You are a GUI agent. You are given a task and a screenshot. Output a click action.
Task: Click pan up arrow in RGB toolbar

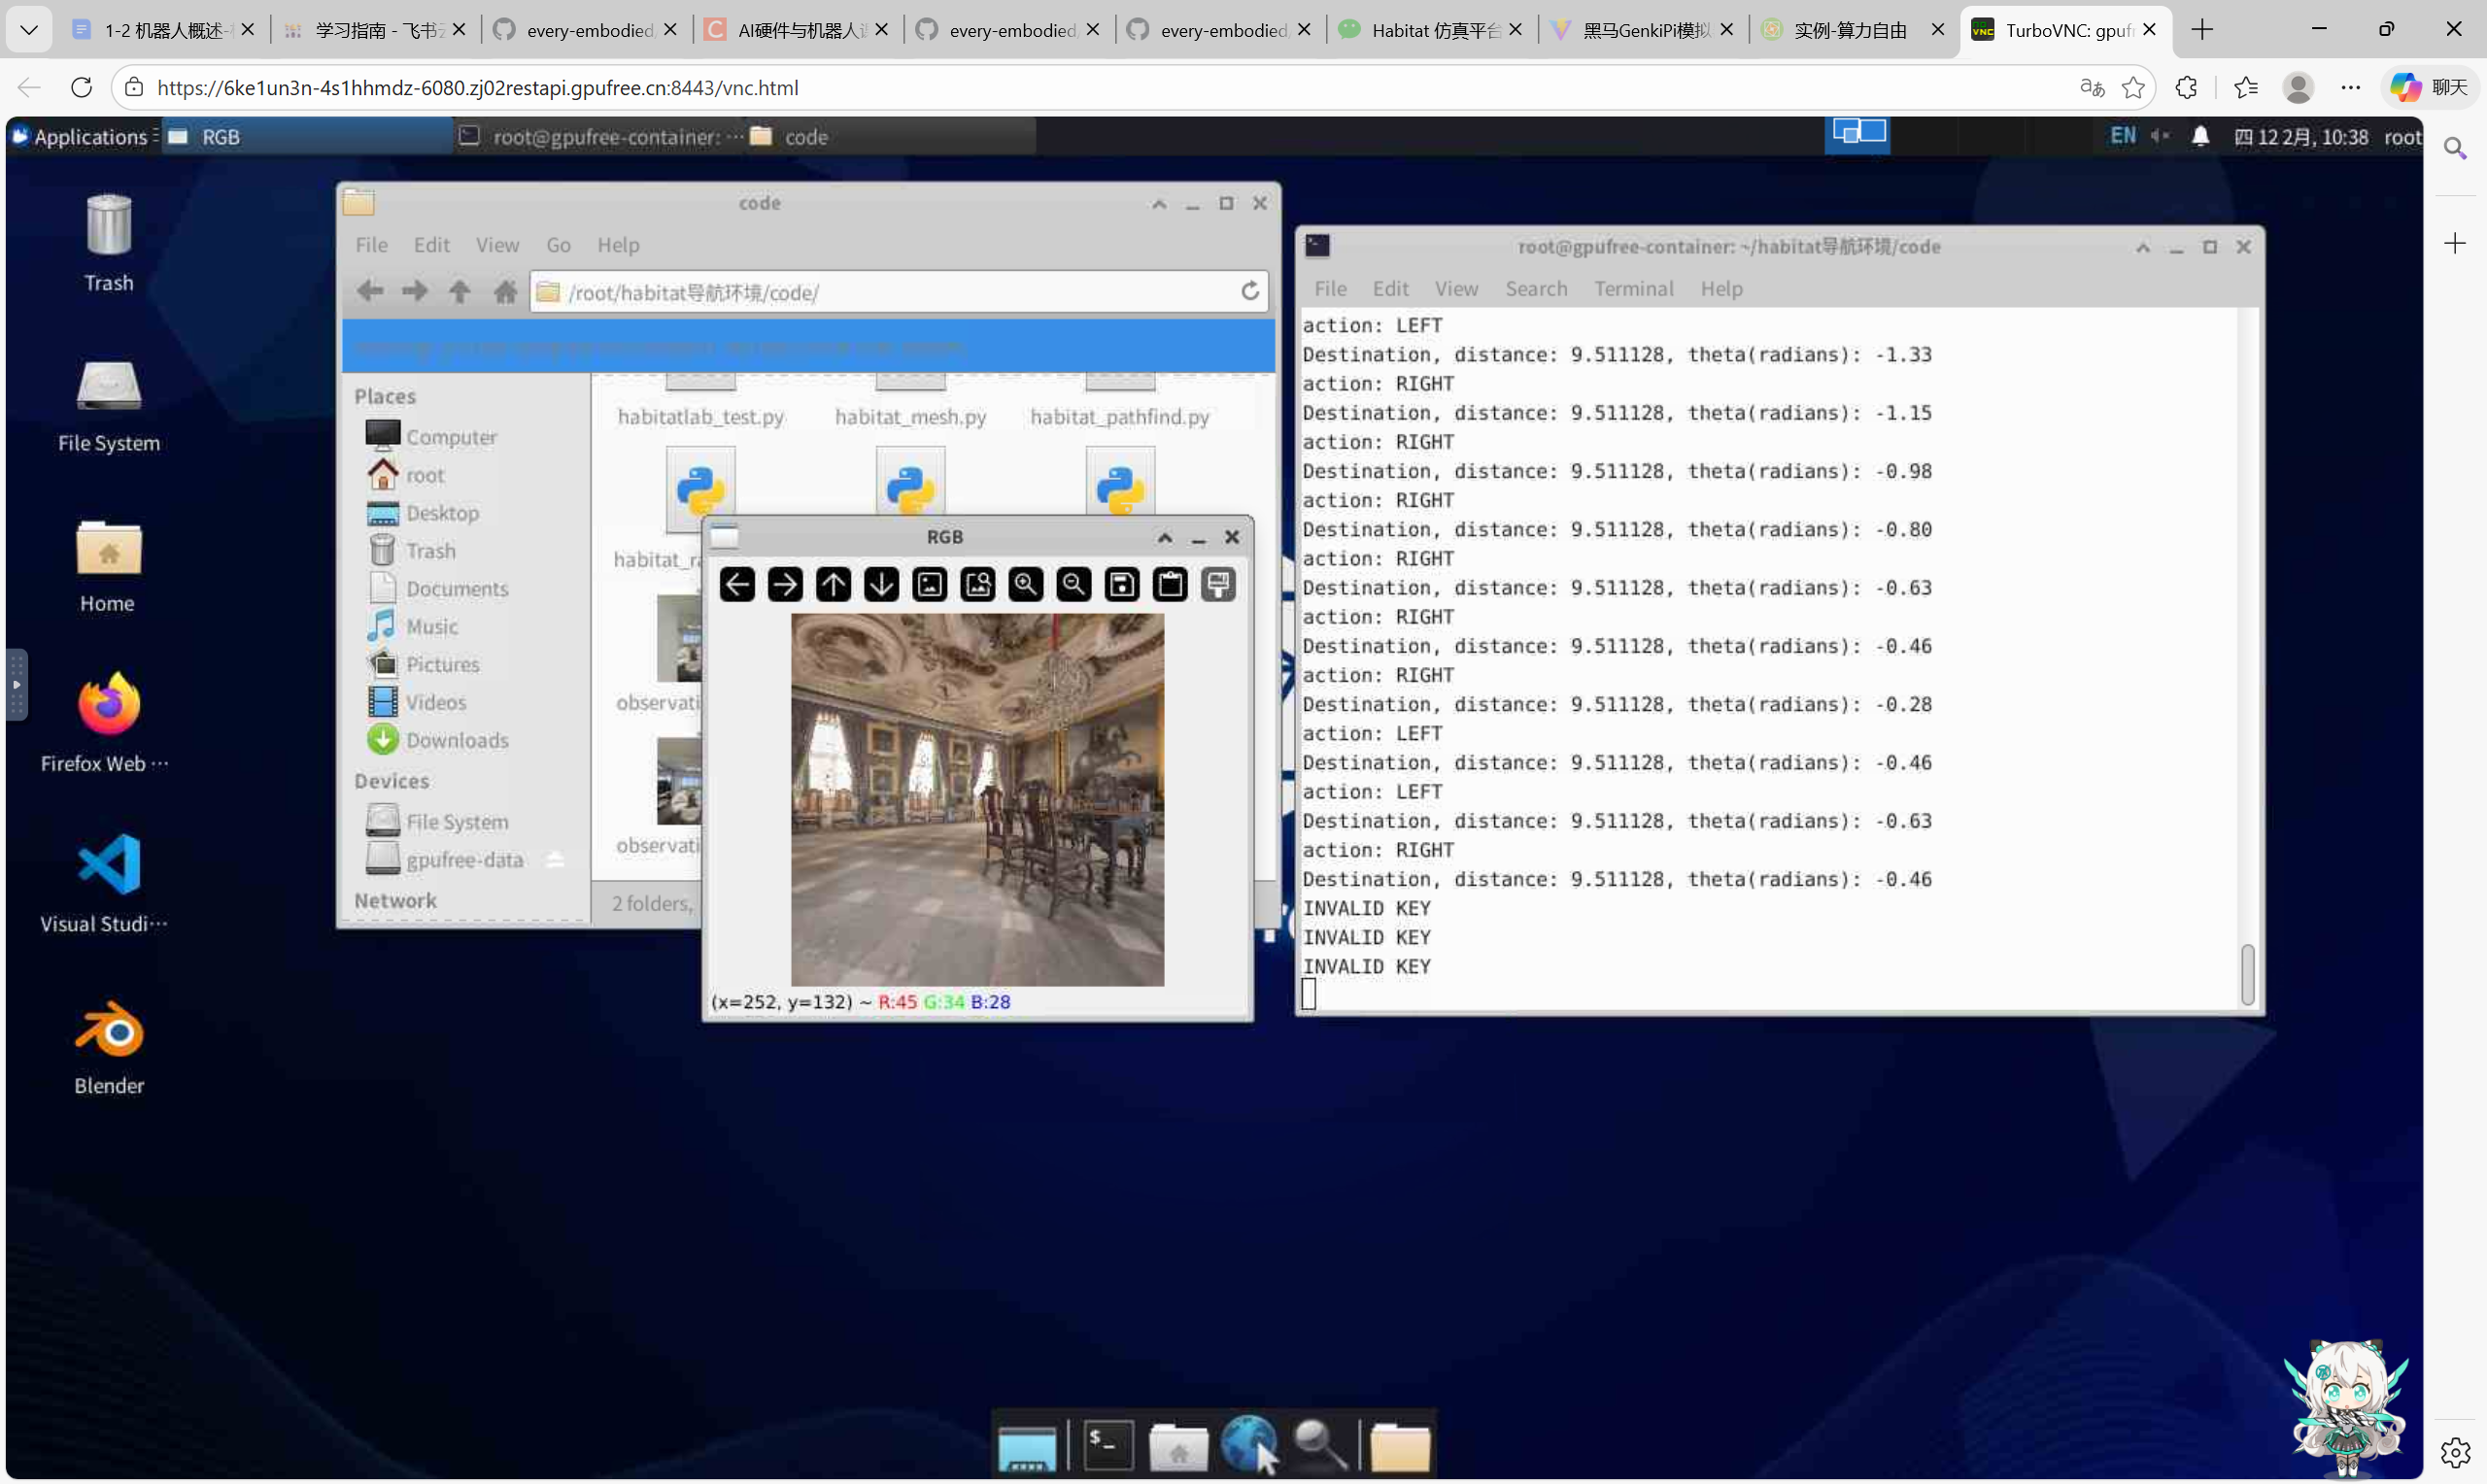(833, 585)
